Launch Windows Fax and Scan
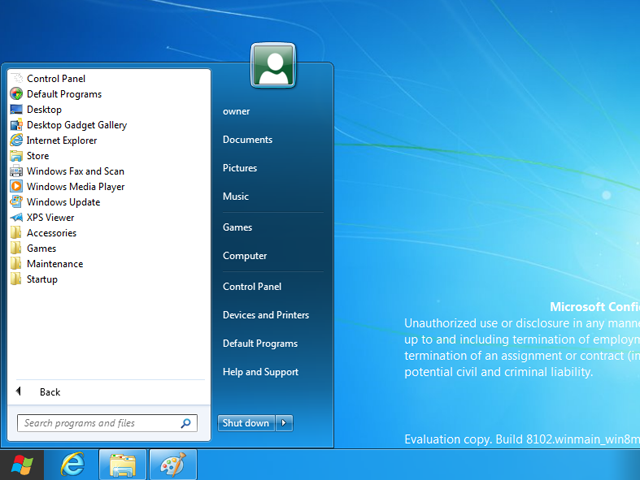 [x=75, y=171]
